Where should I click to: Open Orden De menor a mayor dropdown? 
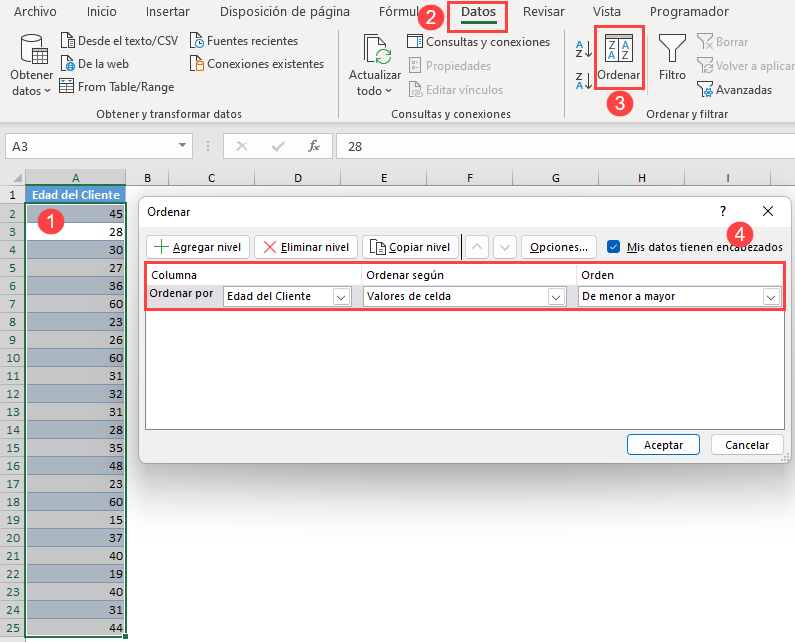[x=771, y=297]
